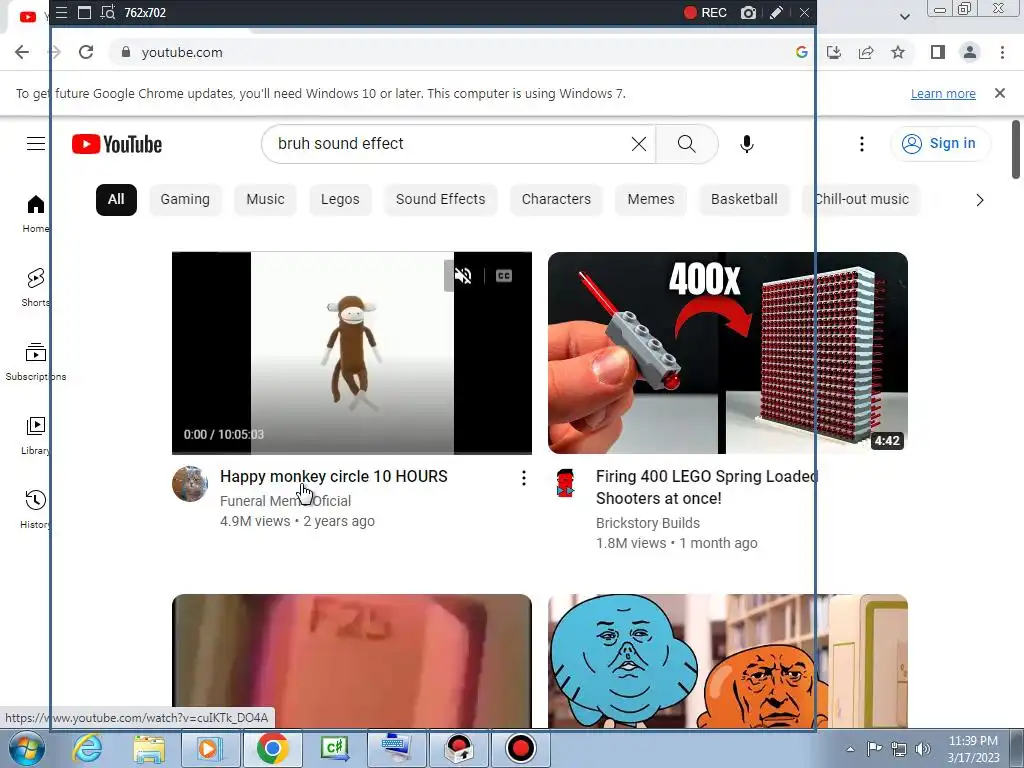Open YouTube settings three-dot menu
This screenshot has width=1024, height=768.
[x=861, y=144]
